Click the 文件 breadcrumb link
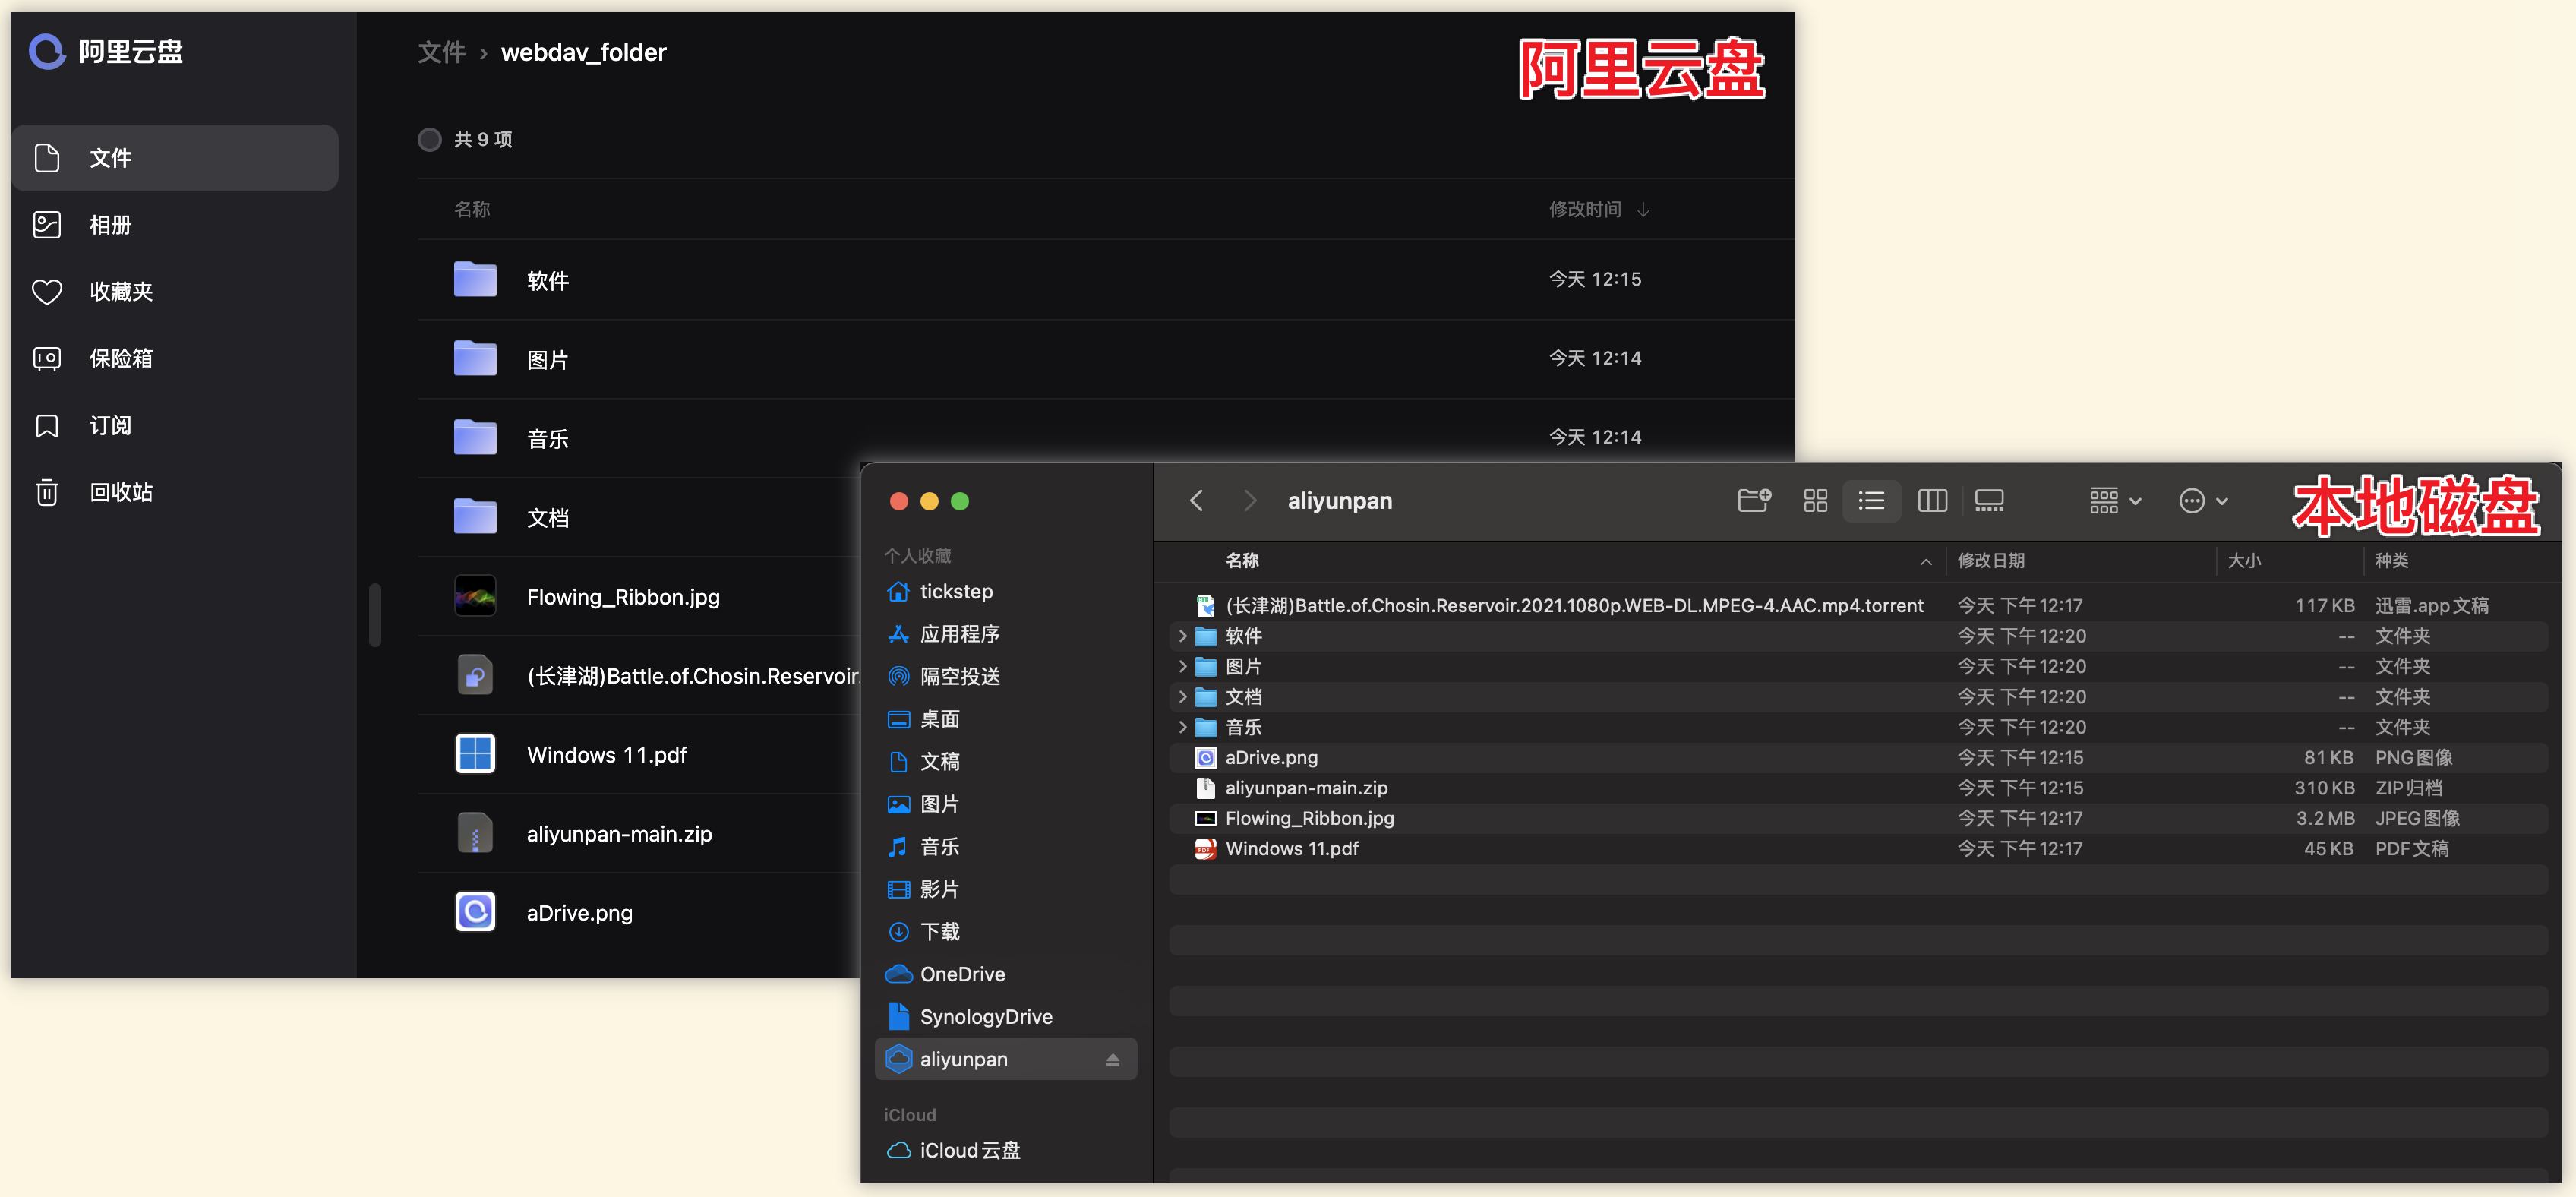Viewport: 2576px width, 1197px height. 441,52
